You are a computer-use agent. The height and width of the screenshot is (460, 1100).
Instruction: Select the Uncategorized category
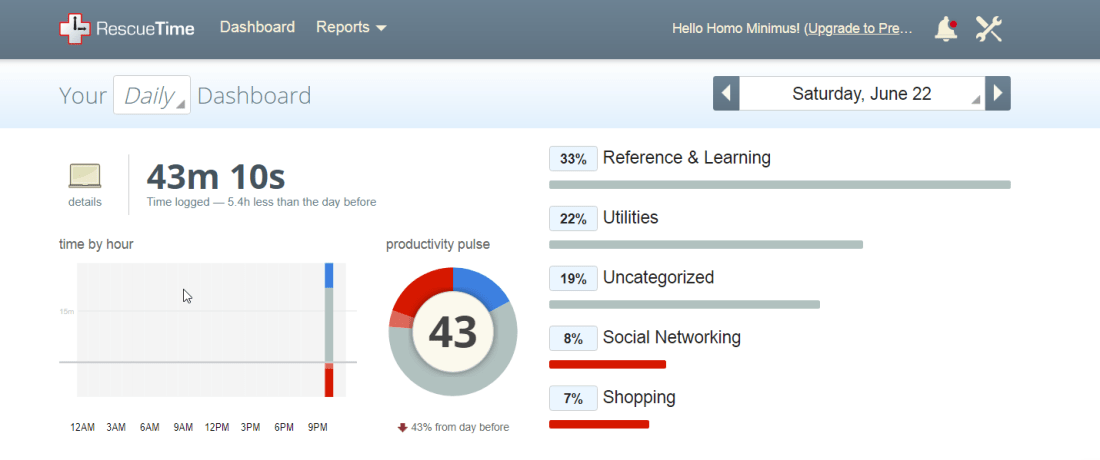(x=658, y=278)
